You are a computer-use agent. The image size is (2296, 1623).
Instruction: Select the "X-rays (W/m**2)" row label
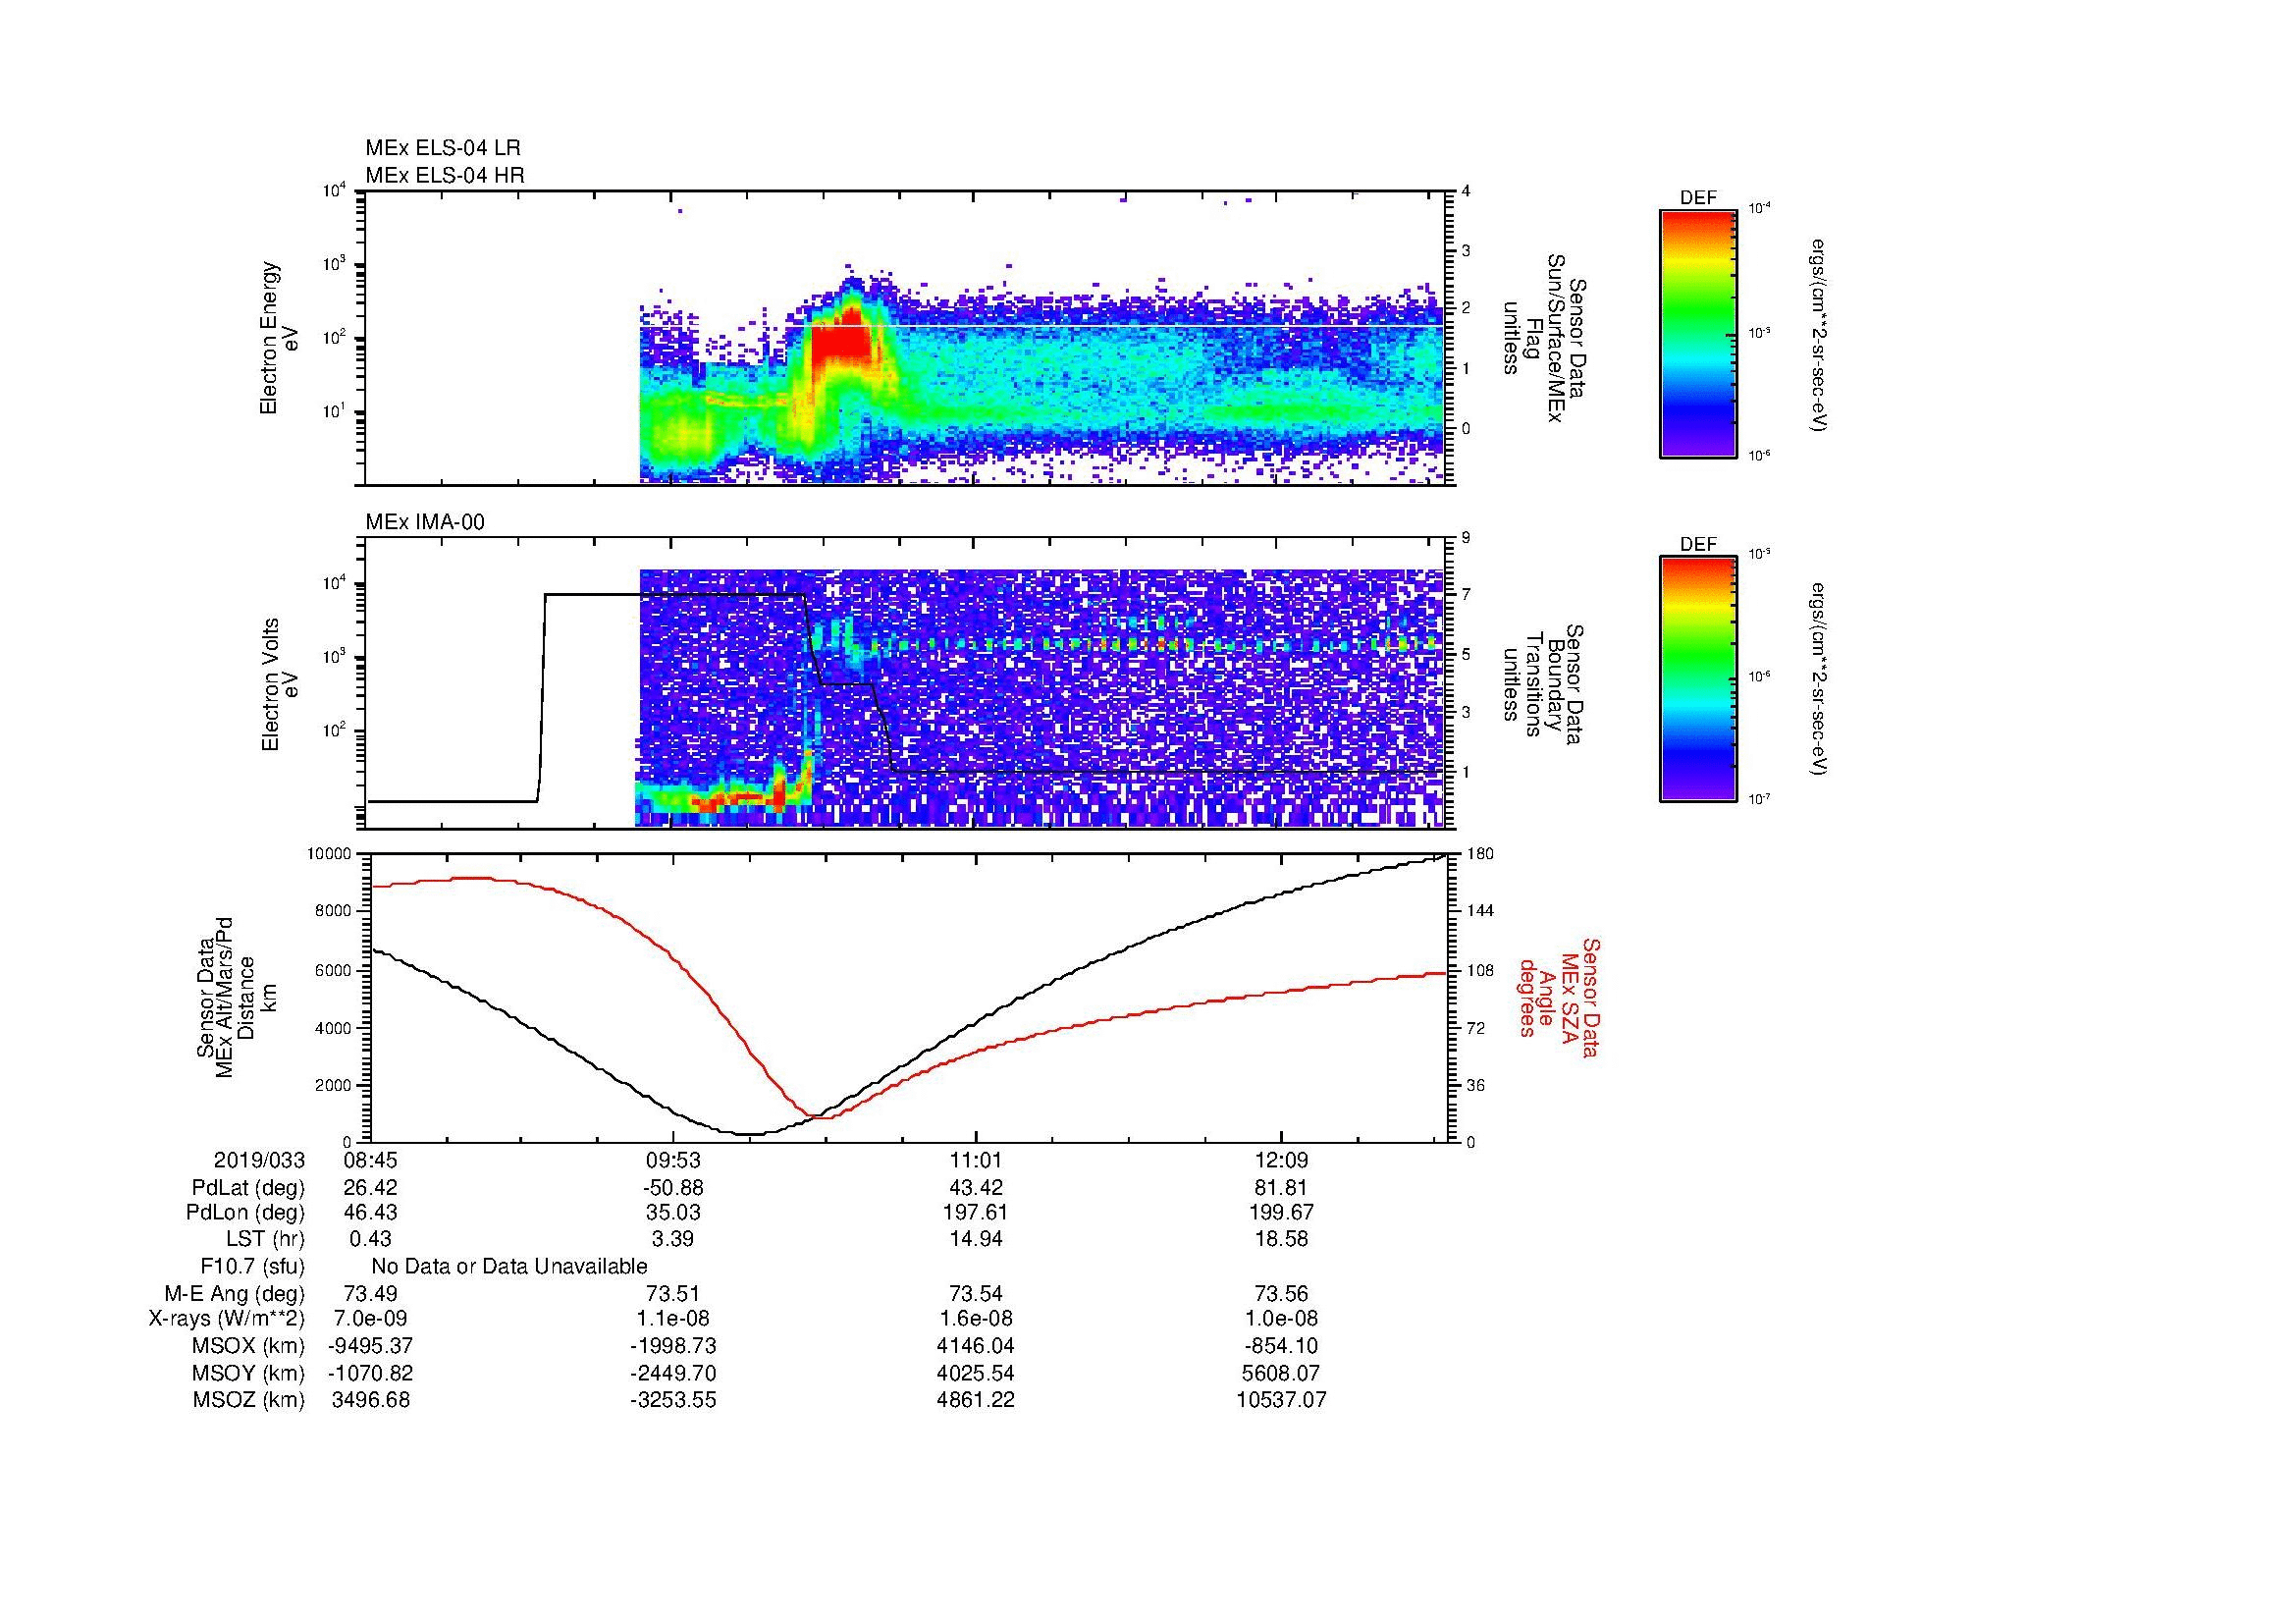227,1320
